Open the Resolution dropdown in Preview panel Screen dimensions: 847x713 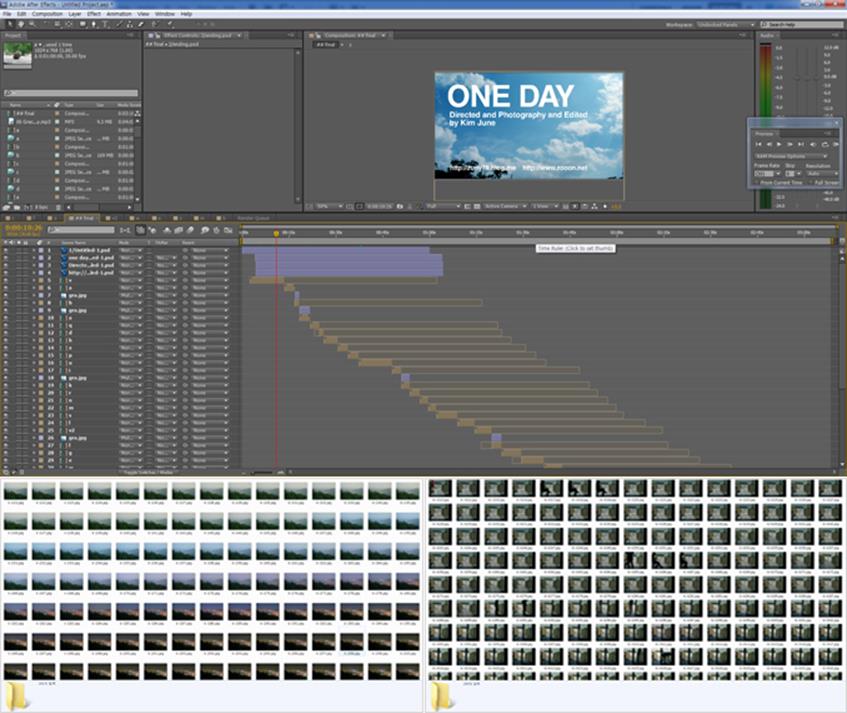click(822, 174)
